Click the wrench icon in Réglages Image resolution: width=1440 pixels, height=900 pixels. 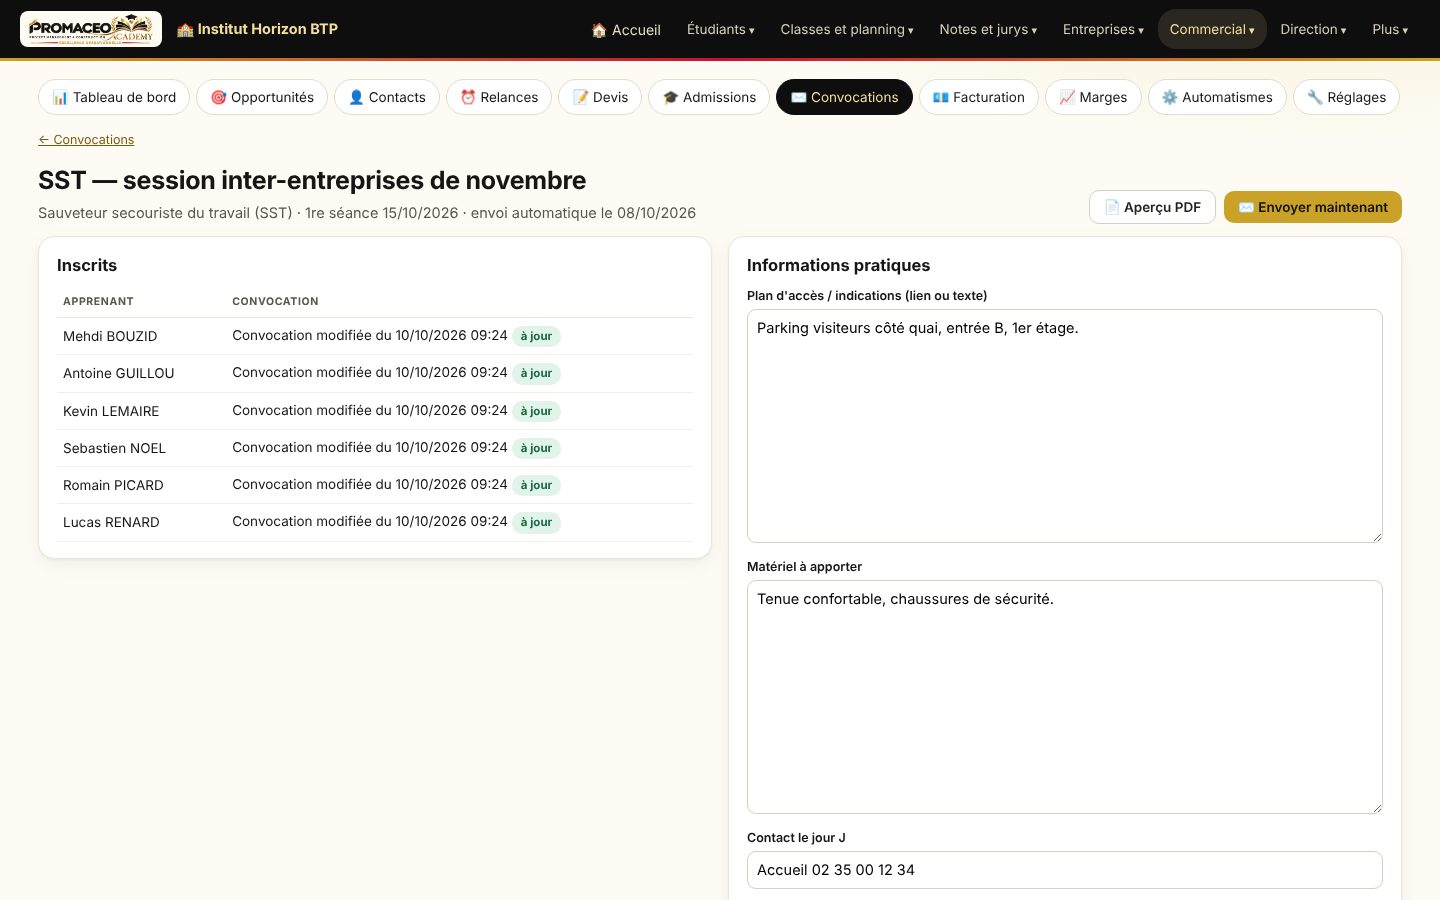tap(1315, 97)
